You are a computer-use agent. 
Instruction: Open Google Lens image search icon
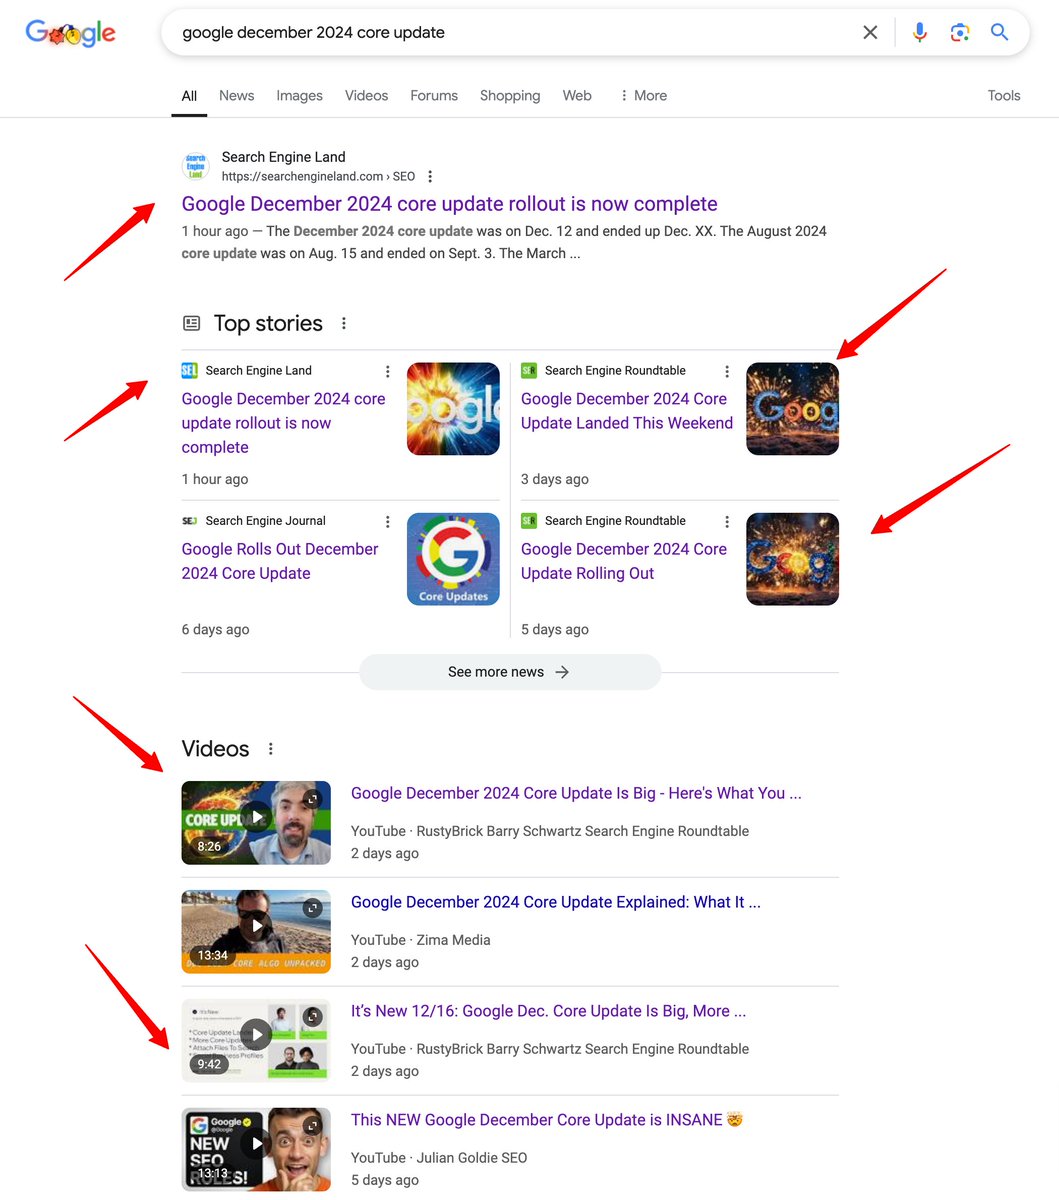tap(960, 32)
